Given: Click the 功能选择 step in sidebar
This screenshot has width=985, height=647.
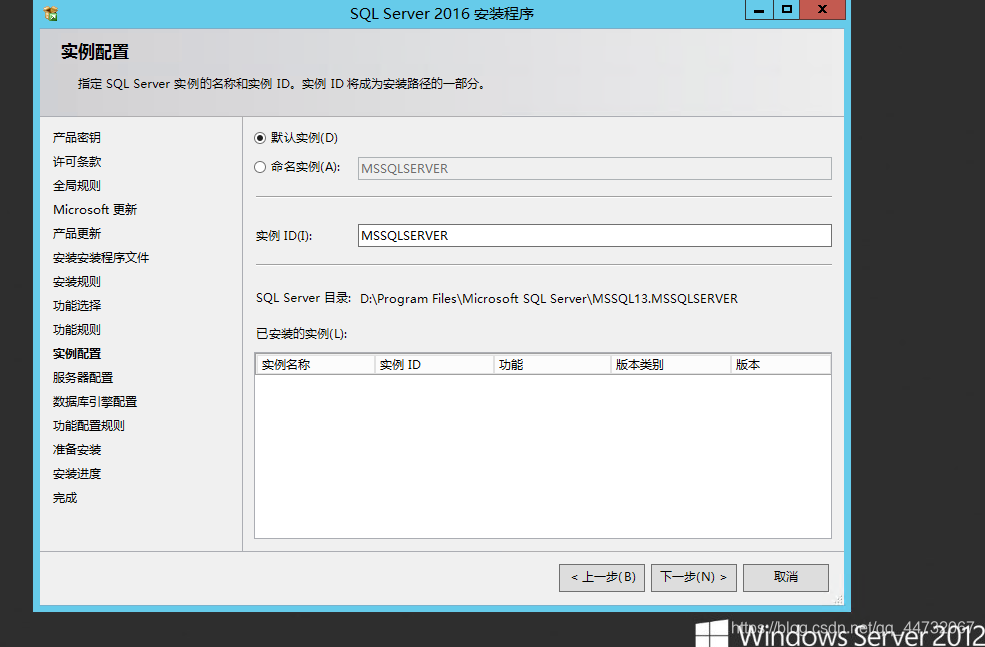Looking at the screenshot, I should coord(77,305).
